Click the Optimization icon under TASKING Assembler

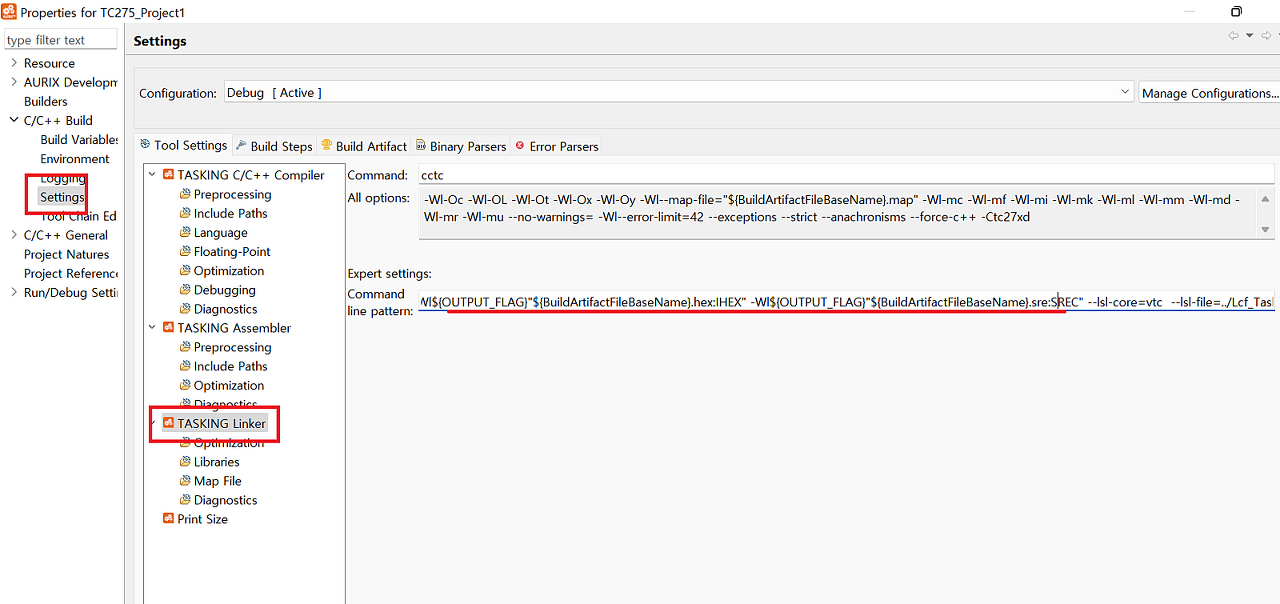point(185,385)
